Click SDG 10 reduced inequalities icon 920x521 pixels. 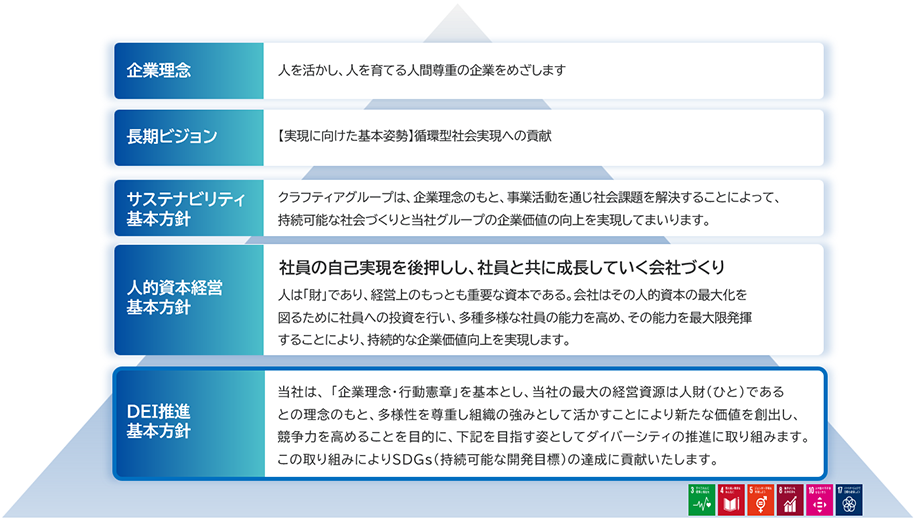coord(819,500)
